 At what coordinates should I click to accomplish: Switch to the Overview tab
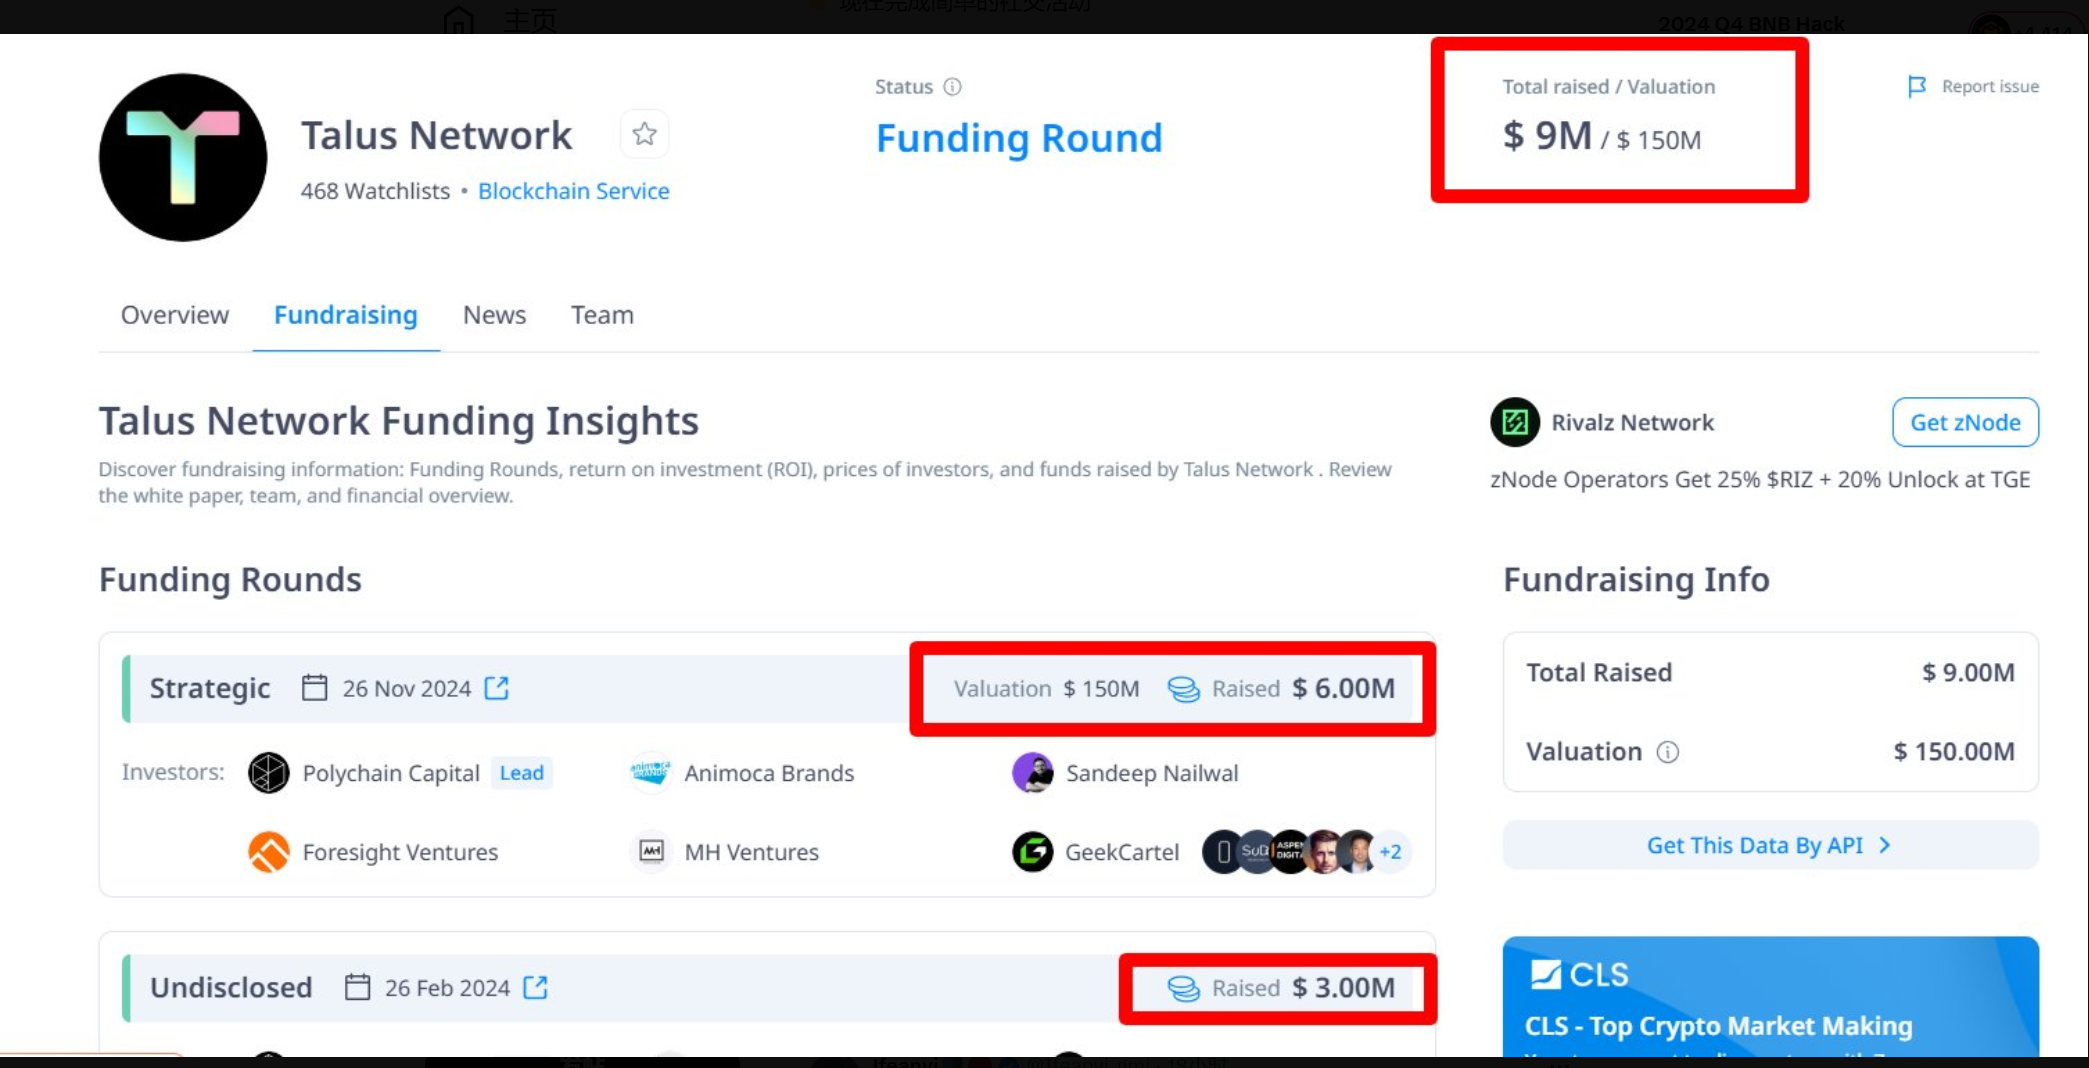coord(175,315)
